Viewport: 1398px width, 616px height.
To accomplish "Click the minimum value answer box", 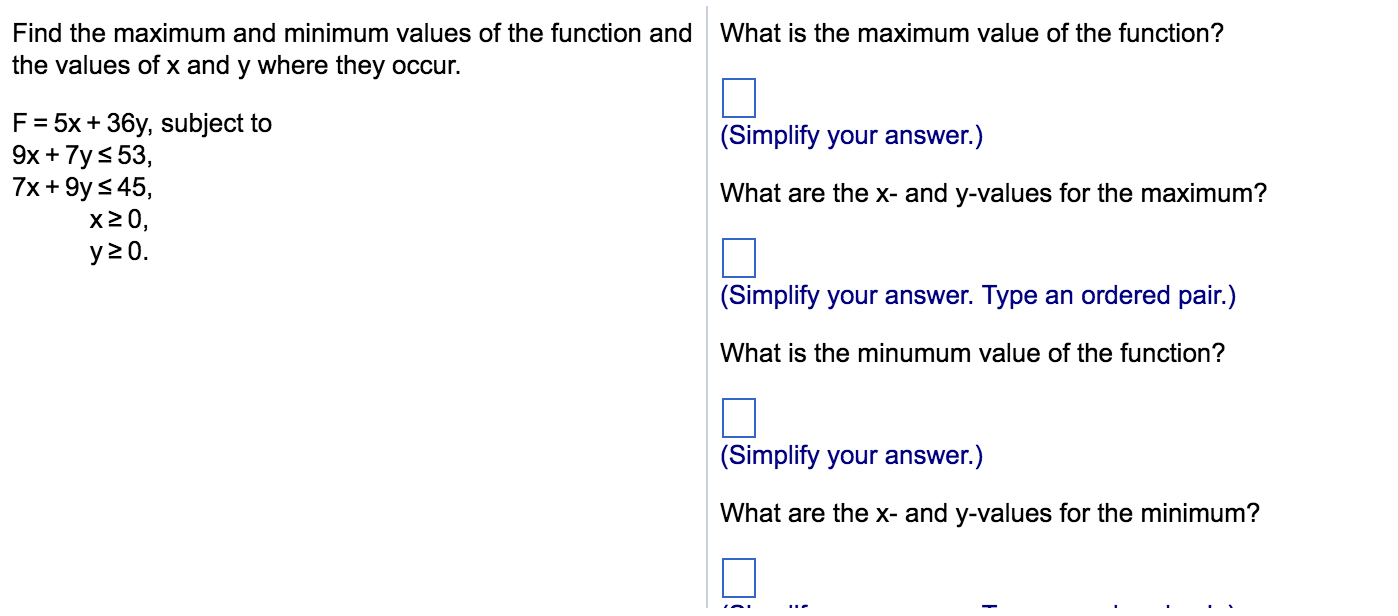I will point(738,417).
